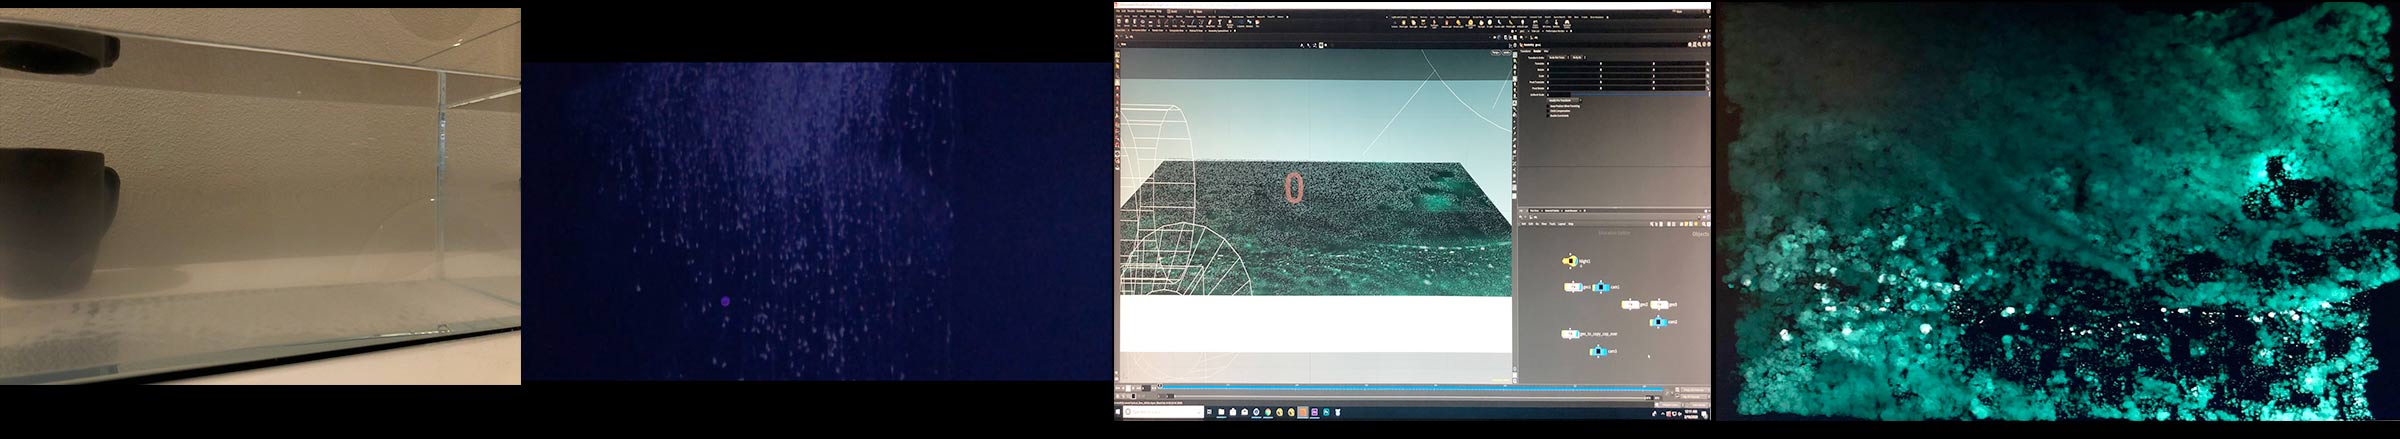This screenshot has width=2400, height=439.
Task: Select the geo_to_copy node
Action: pyautogui.click(x=1572, y=334)
